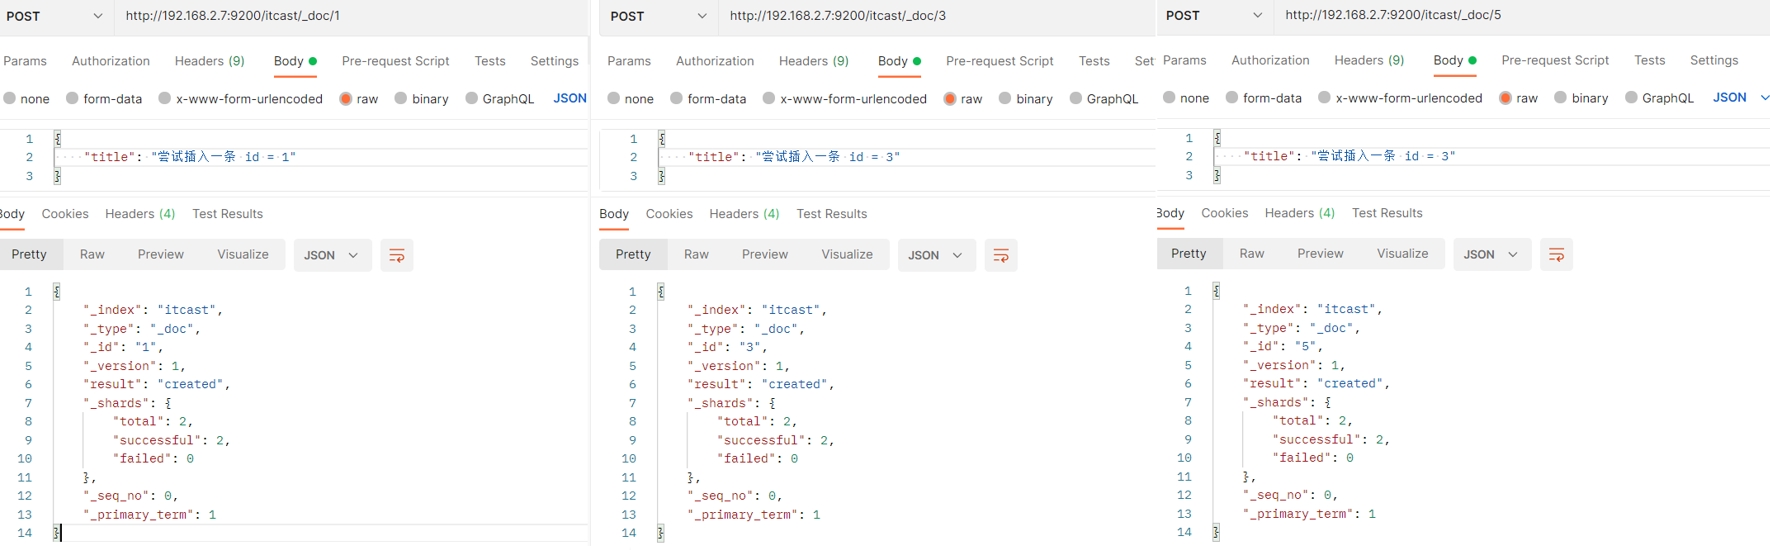Viewport: 1770px width, 550px height.
Task: Open Settings tab in _doc/1 request
Action: coord(554,61)
